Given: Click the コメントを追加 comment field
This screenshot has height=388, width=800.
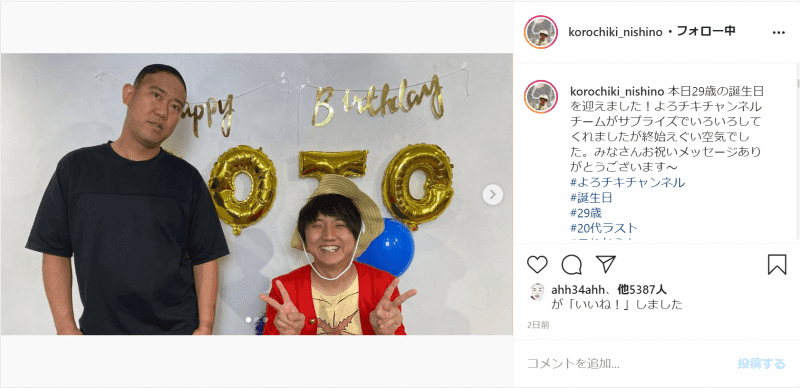Looking at the screenshot, I should [628, 363].
